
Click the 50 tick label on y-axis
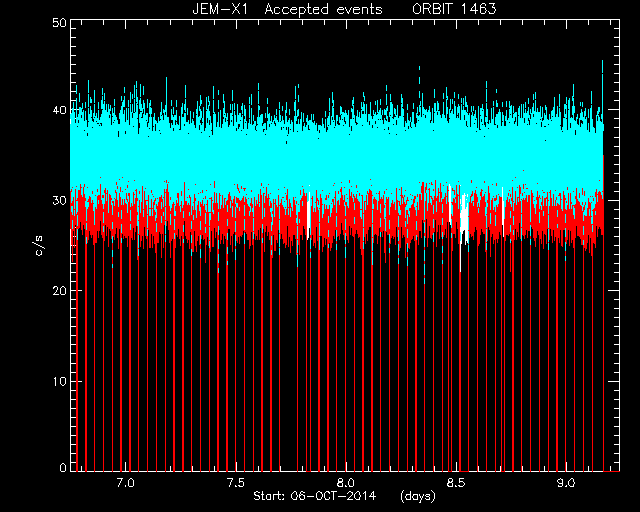59,22
